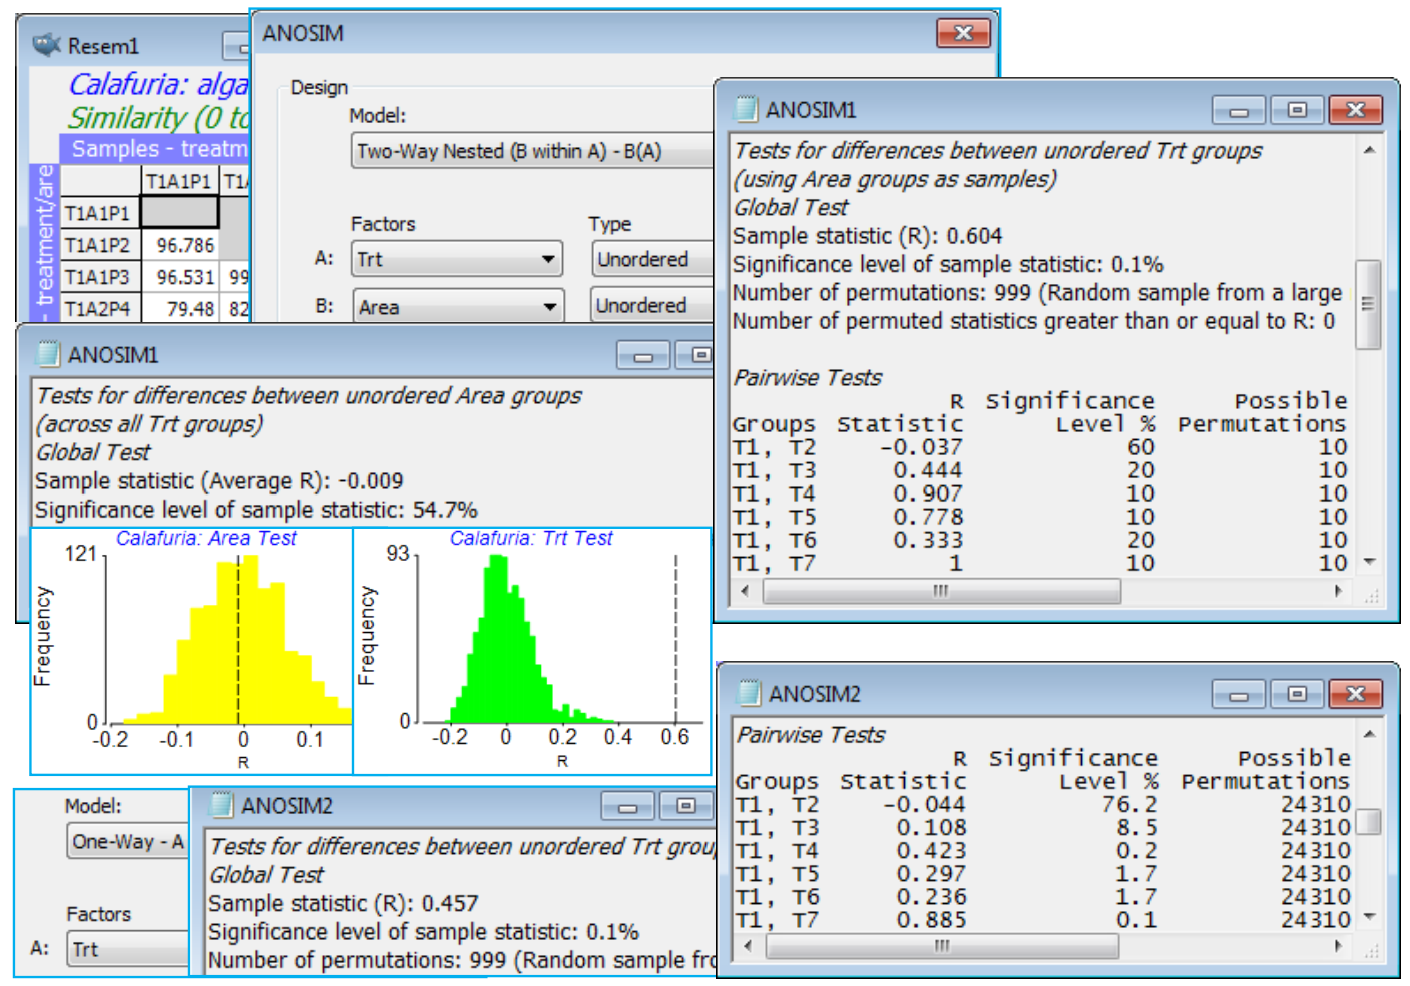The width and height of the screenshot is (1410, 986).
Task: Click row header T1A1P2 in Resem1
Action: pyautogui.click(x=100, y=244)
